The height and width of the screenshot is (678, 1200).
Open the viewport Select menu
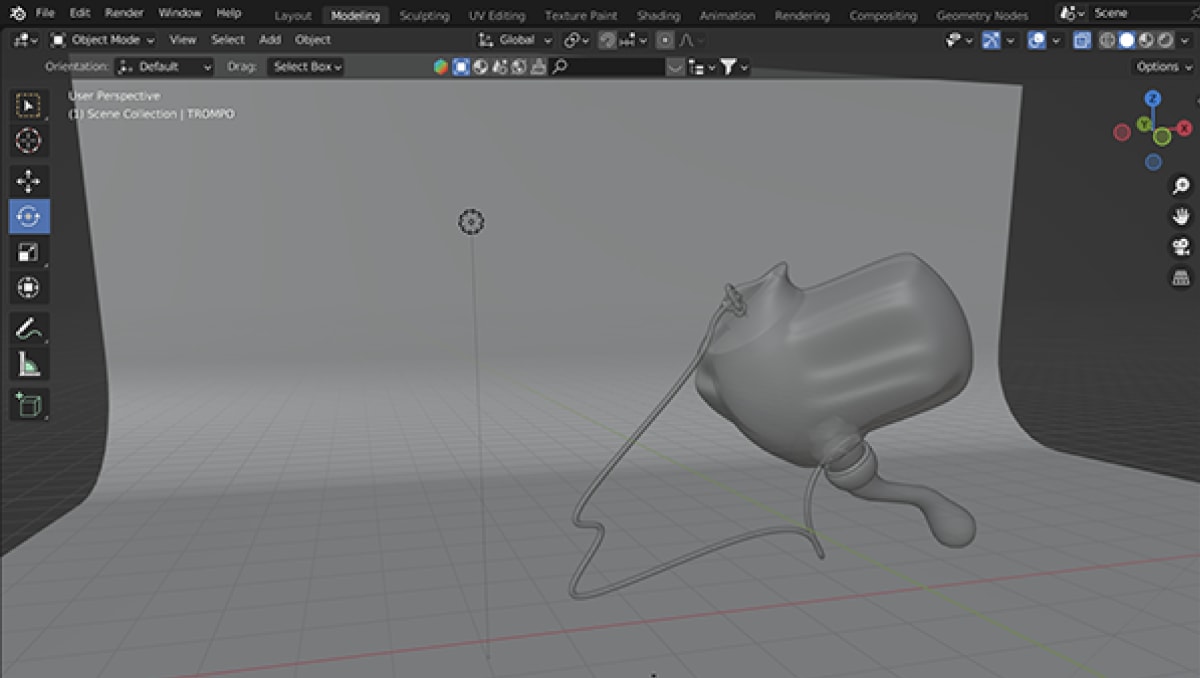(228, 40)
